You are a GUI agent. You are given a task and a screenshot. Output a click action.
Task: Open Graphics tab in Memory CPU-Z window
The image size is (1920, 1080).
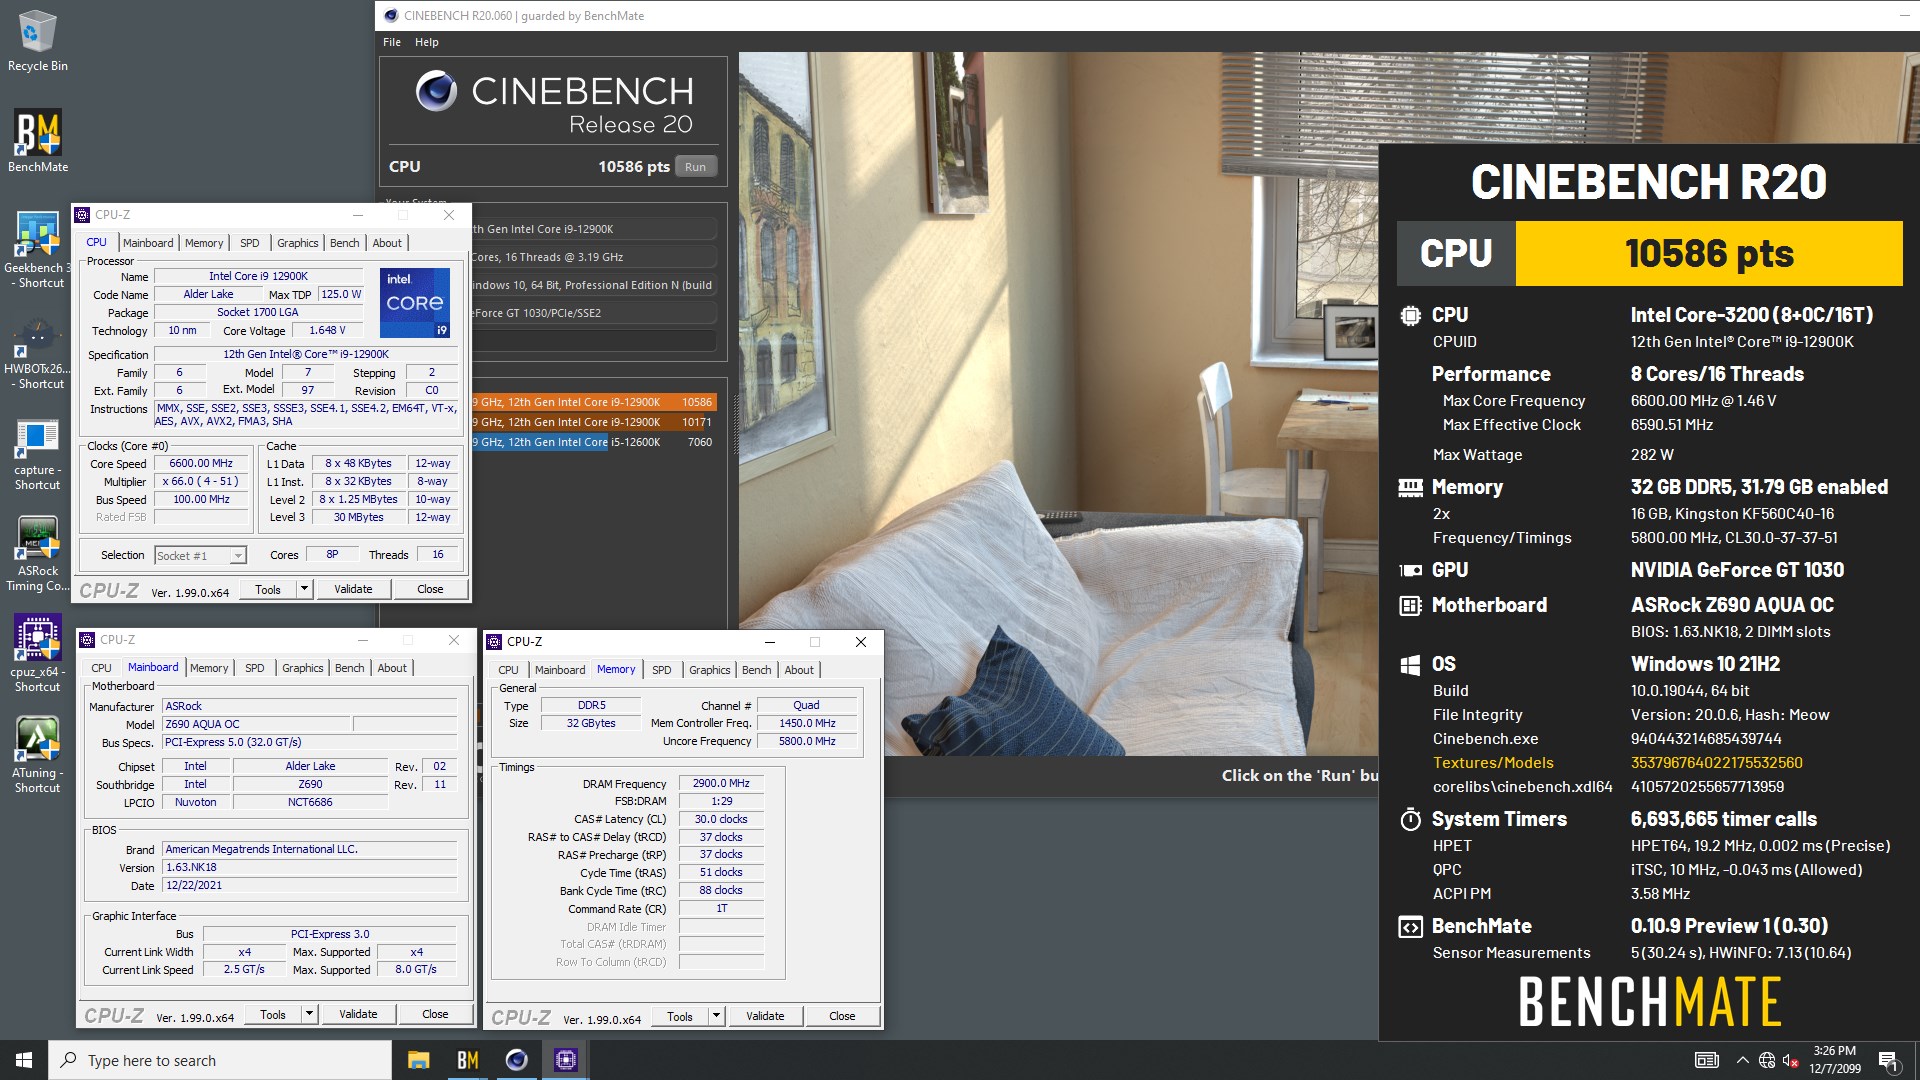[x=710, y=670]
